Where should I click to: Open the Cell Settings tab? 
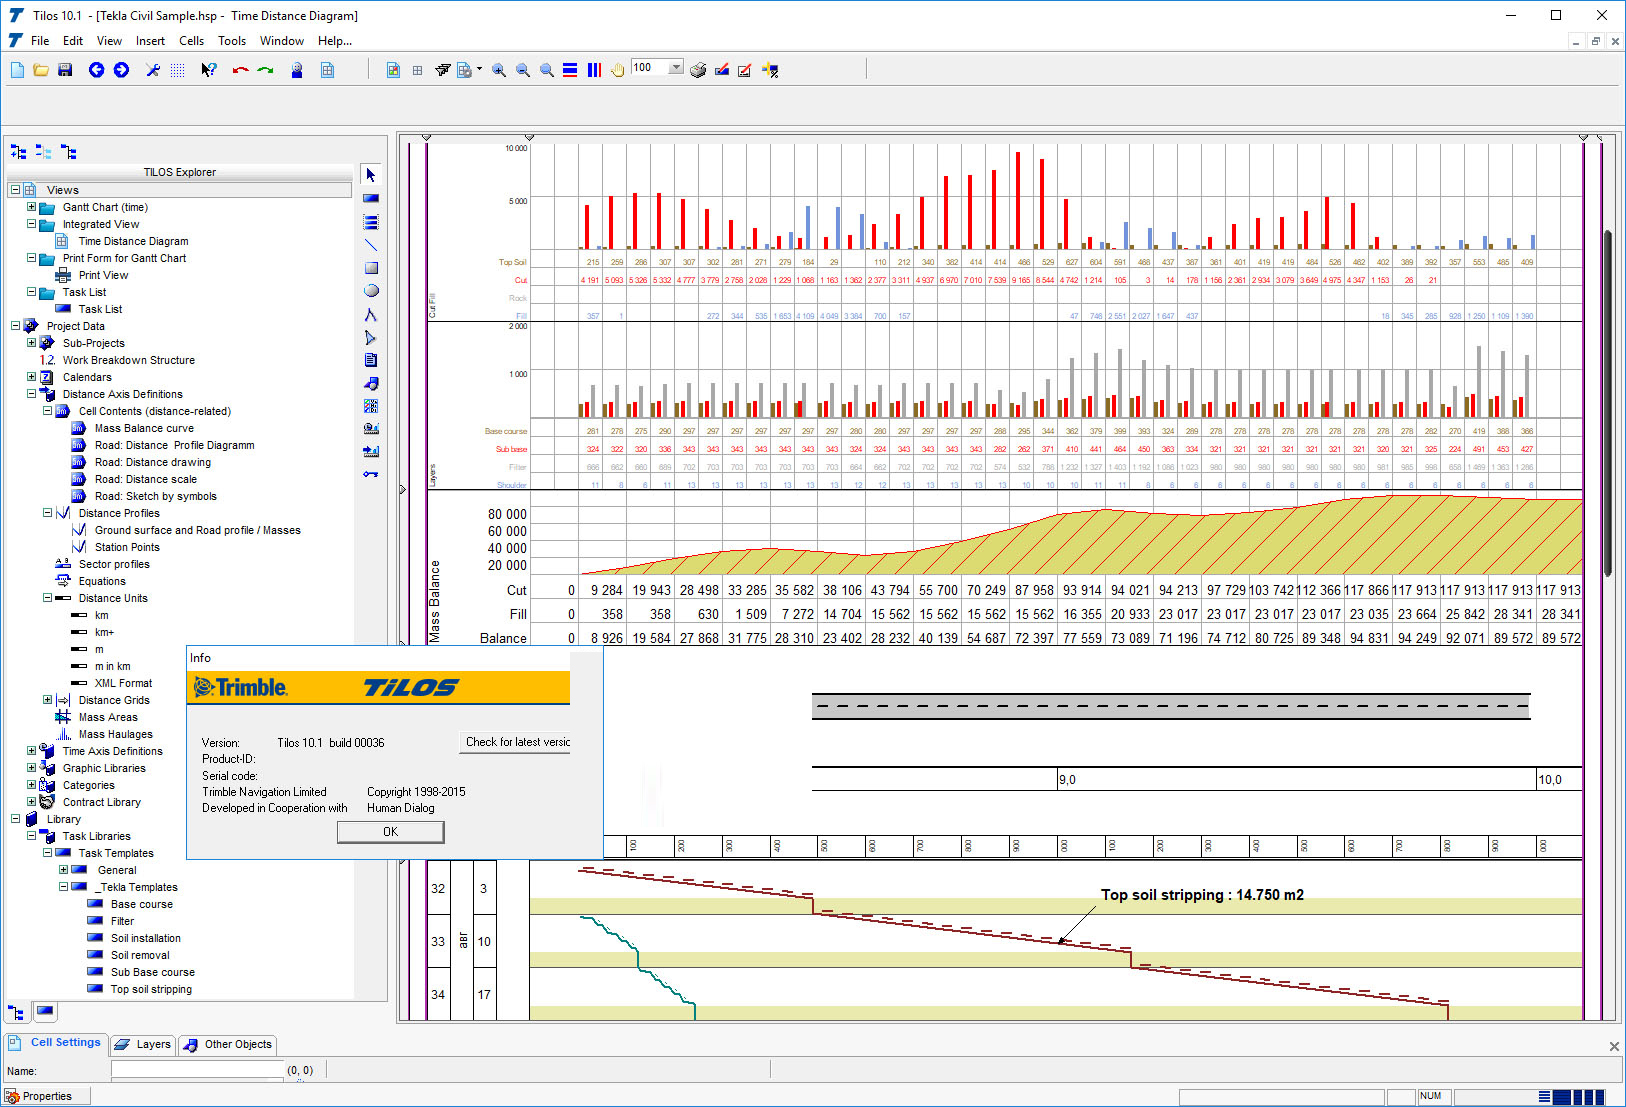point(56,1043)
